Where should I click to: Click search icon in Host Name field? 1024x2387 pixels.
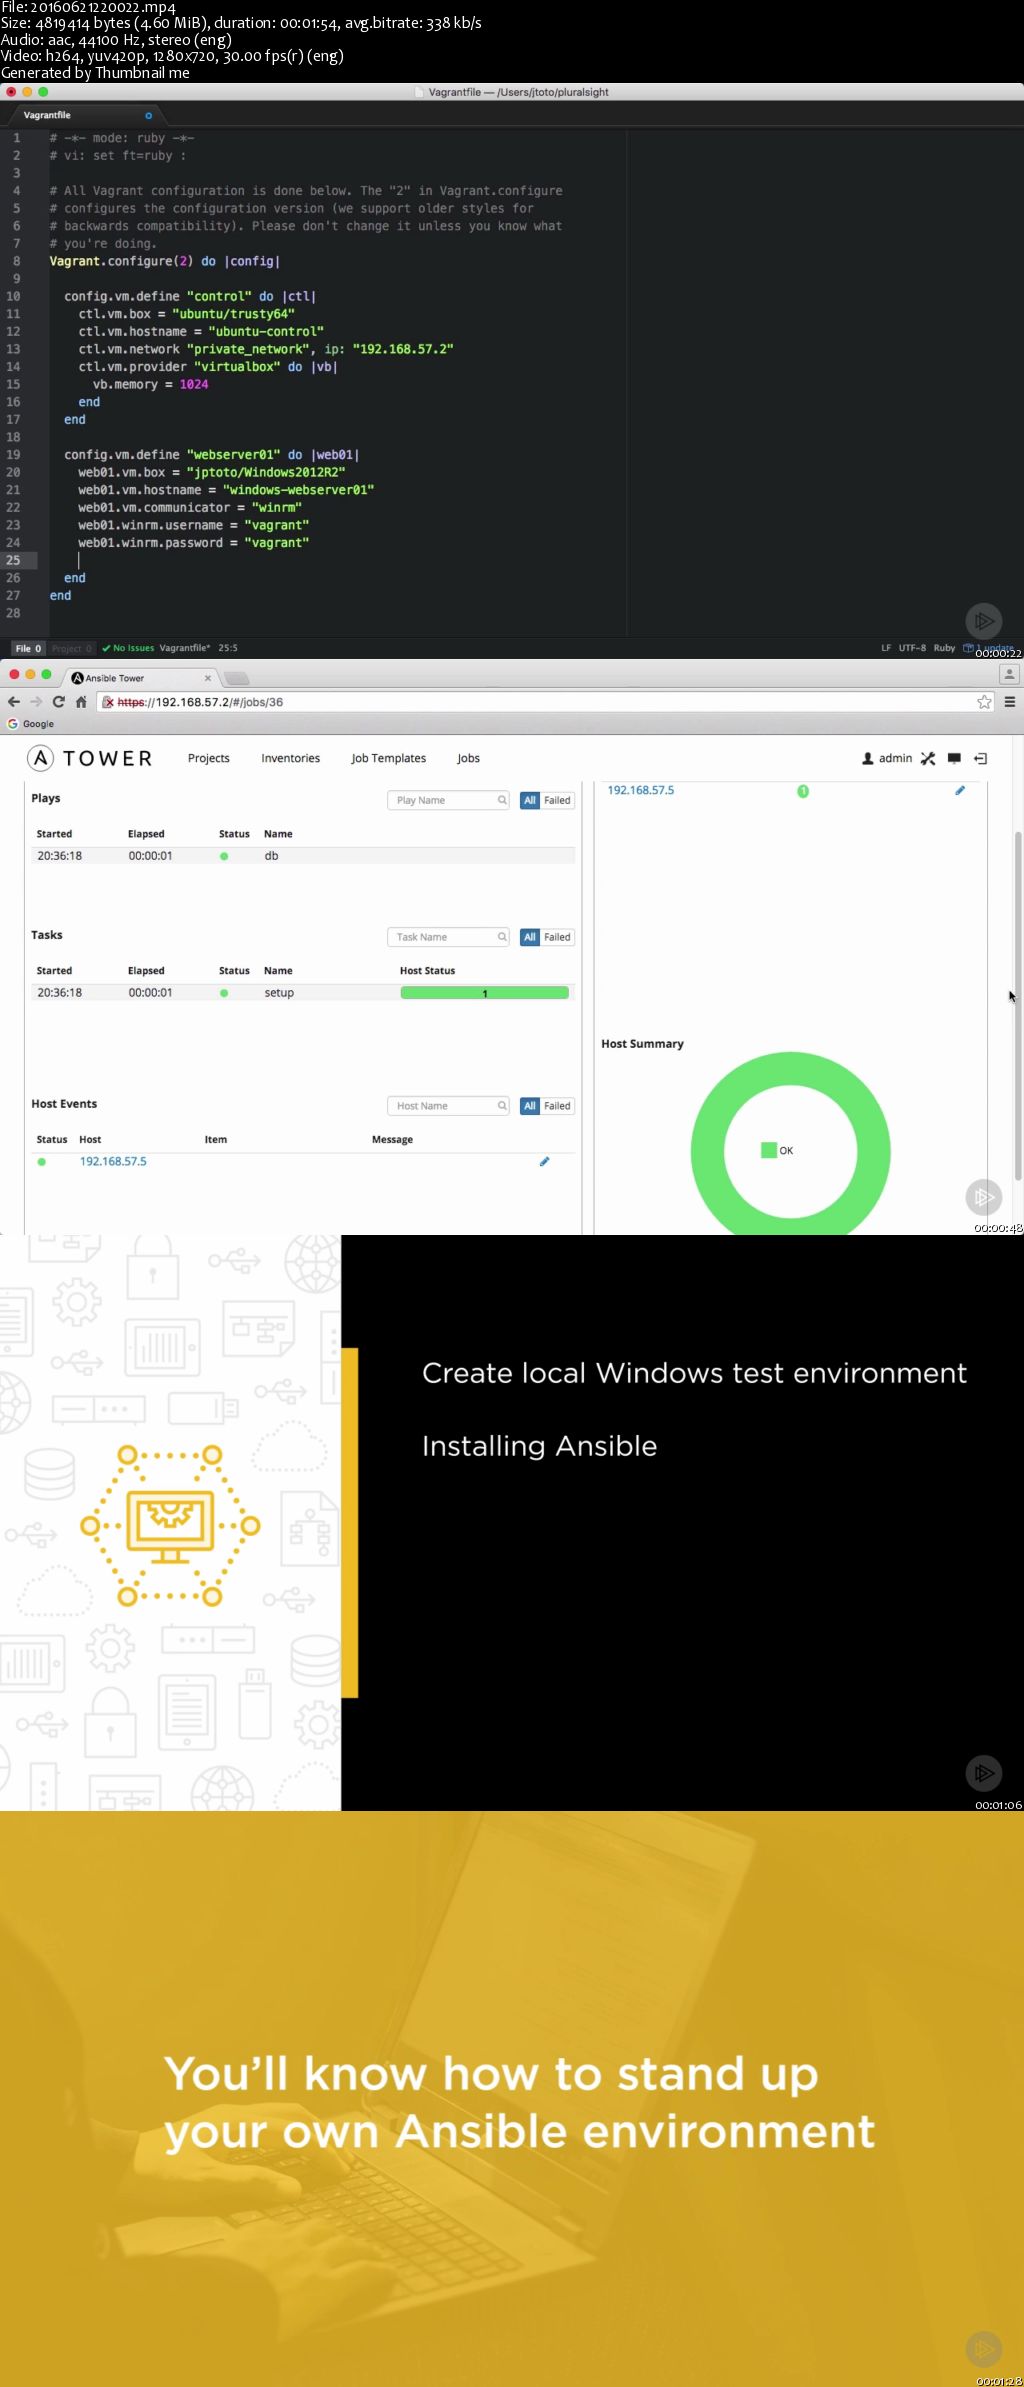(502, 1106)
